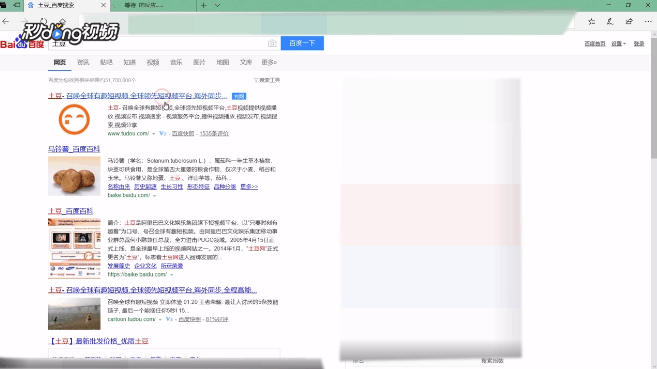Viewport: 657px width, 369px height.
Task: Open 【土豆】最新批发价格 result
Action: click(98, 341)
